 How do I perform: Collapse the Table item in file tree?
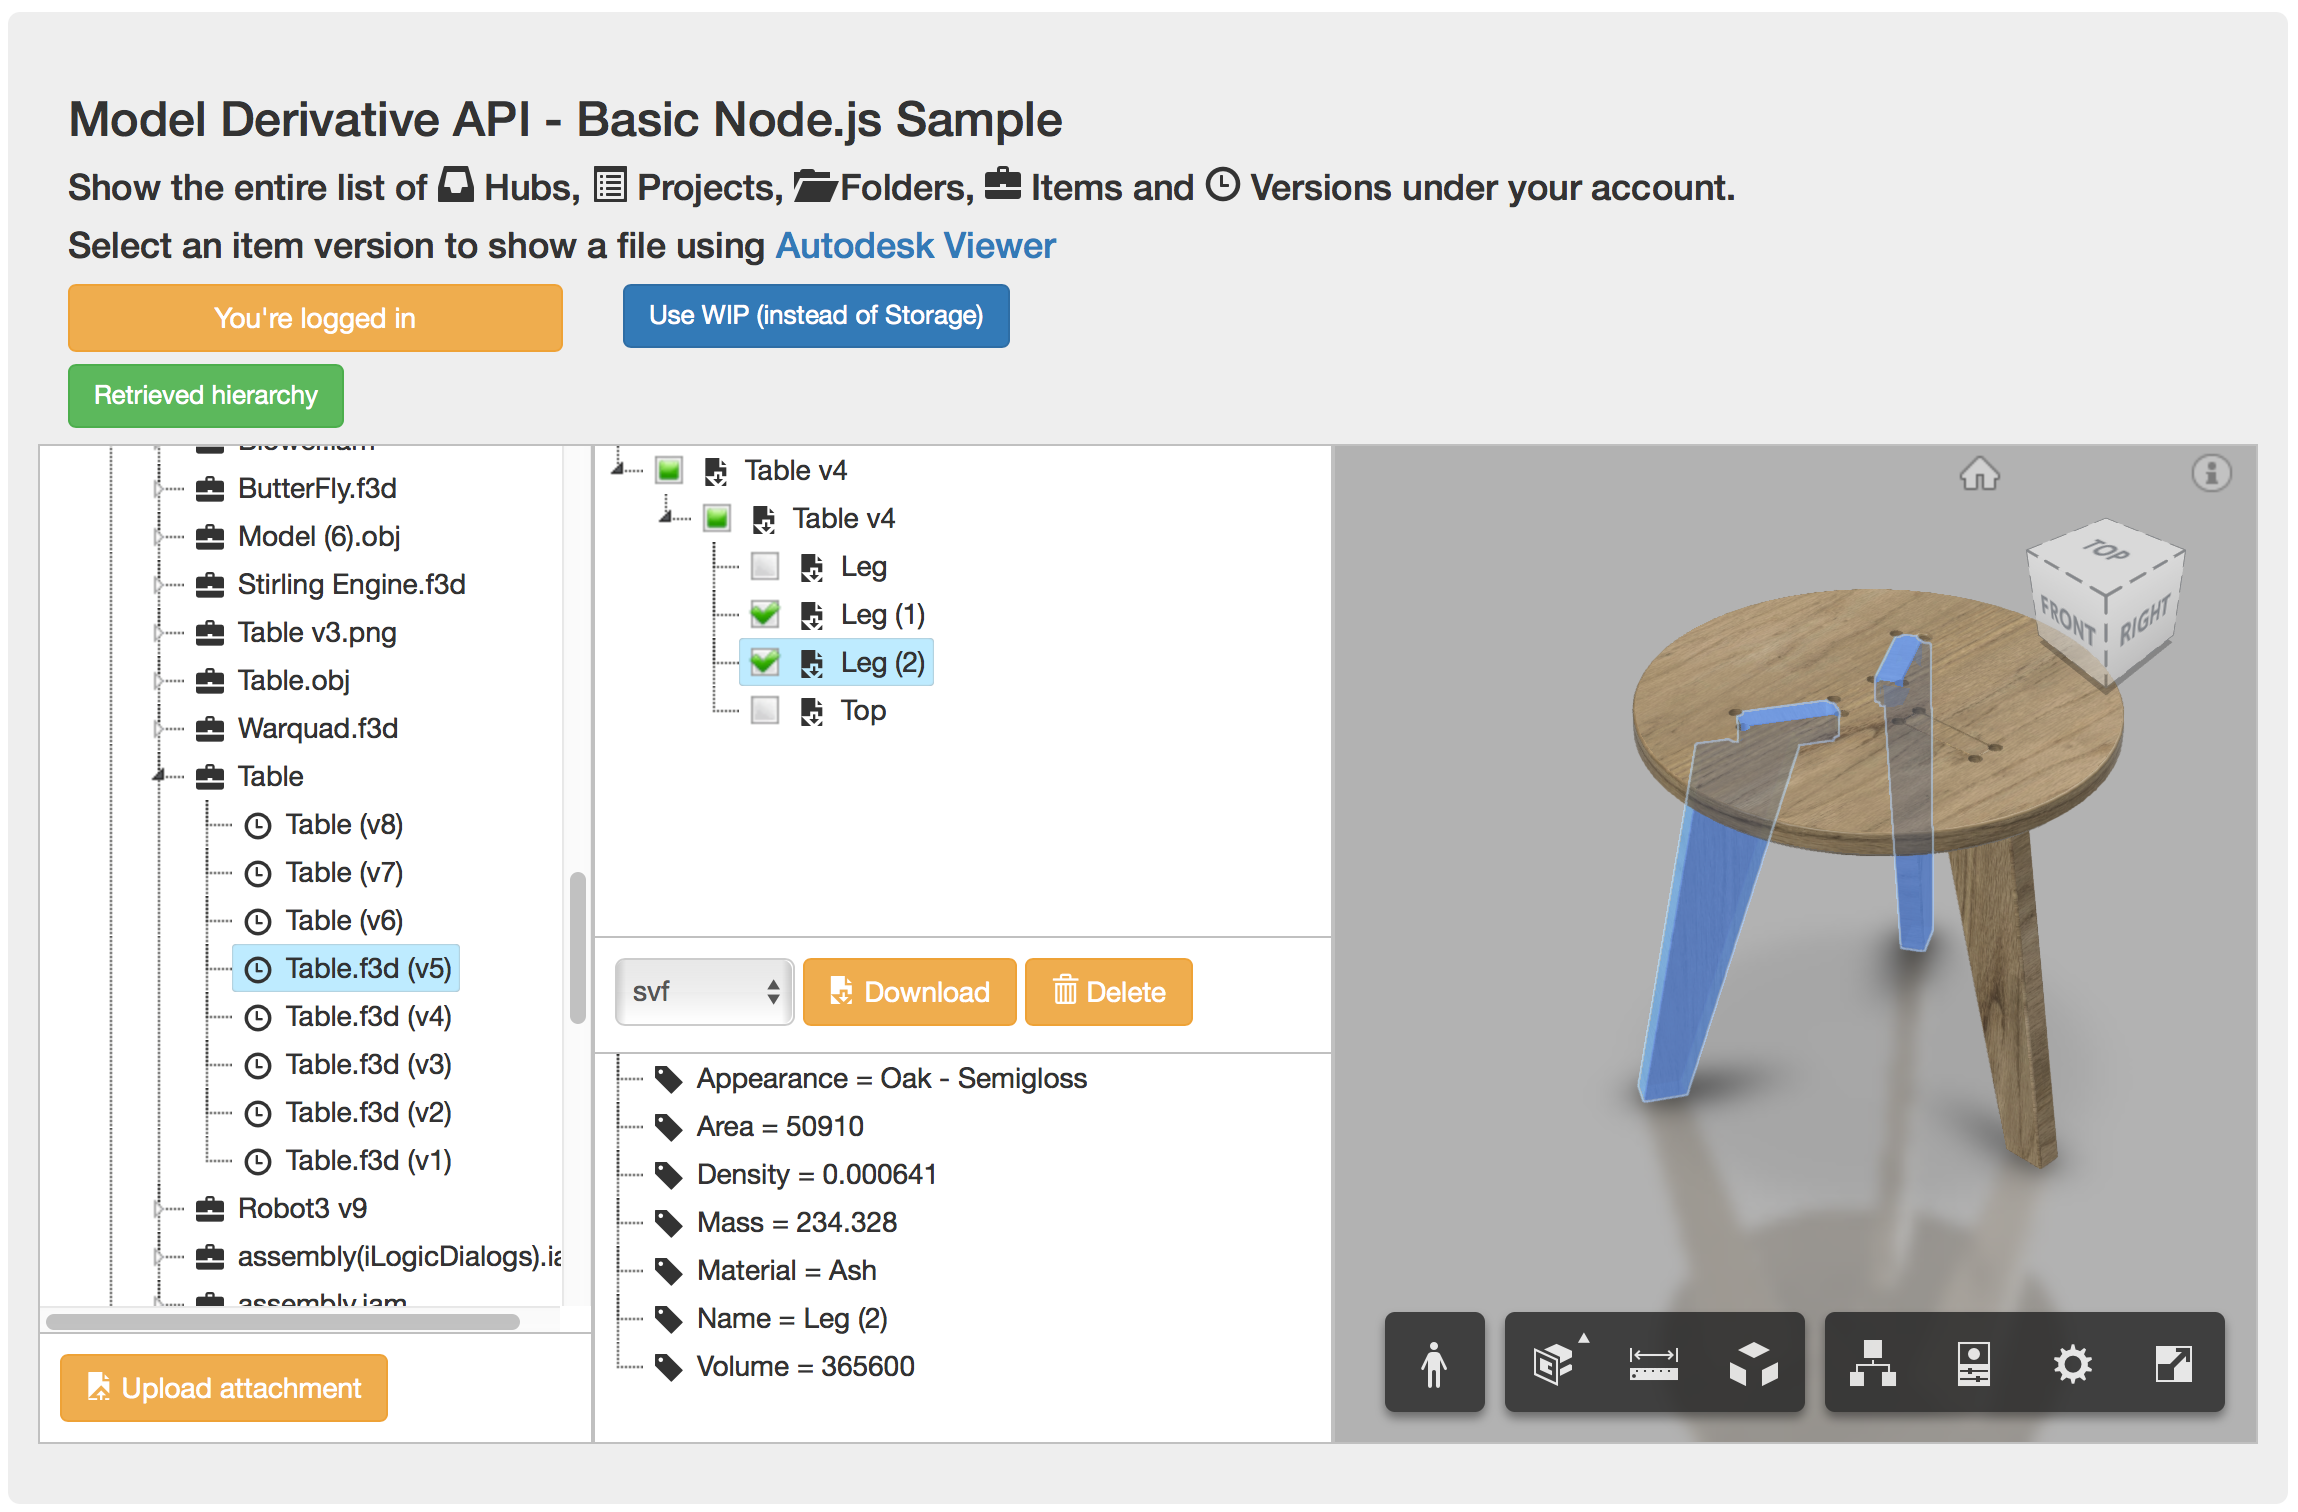[x=158, y=776]
